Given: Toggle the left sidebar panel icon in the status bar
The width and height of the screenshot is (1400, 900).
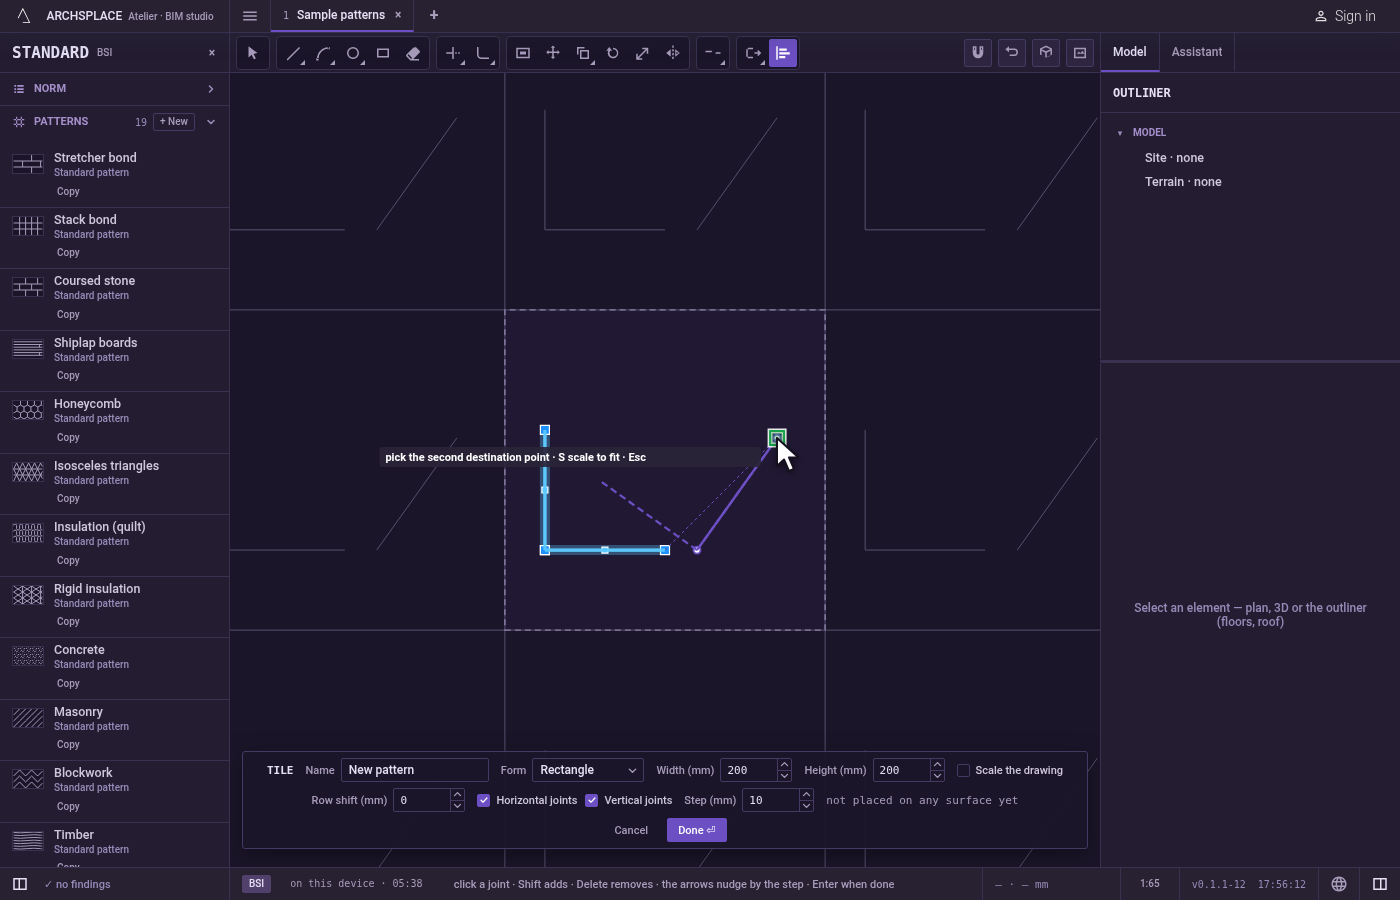Looking at the screenshot, I should [20, 884].
